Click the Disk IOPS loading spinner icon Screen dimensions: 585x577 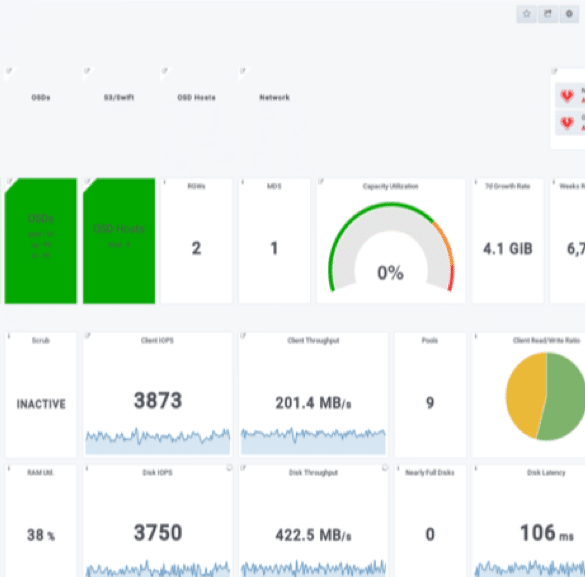pos(229,468)
